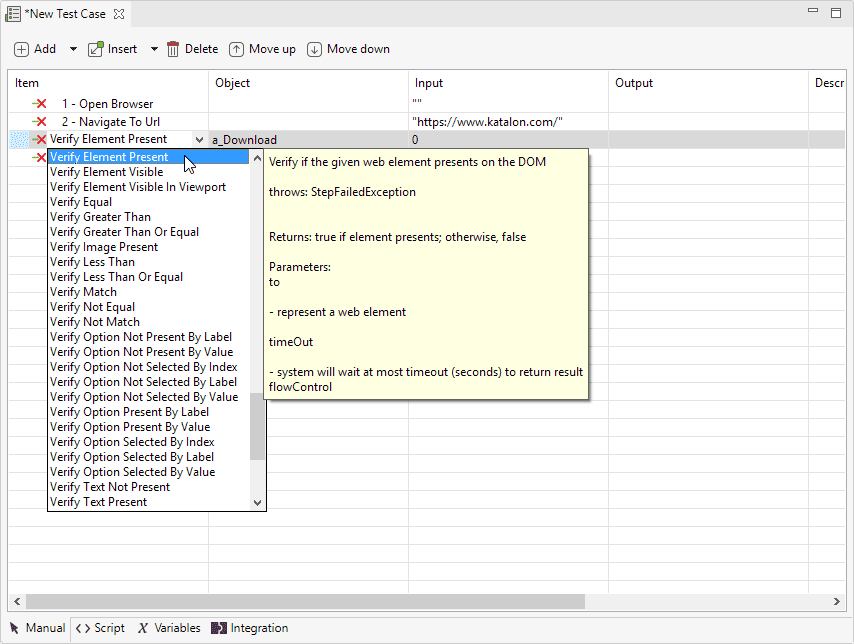This screenshot has width=854, height=644.
Task: Choose Verify Option Not Selected By Label
Action: pyautogui.click(x=149, y=382)
